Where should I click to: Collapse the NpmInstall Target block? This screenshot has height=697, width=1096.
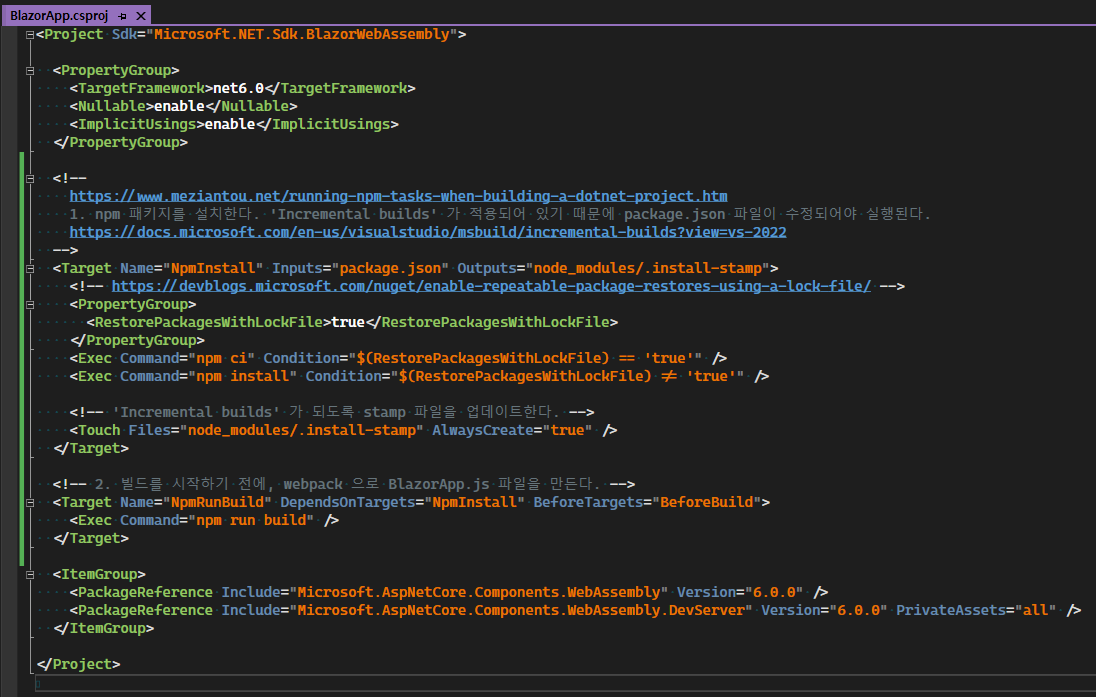29,268
